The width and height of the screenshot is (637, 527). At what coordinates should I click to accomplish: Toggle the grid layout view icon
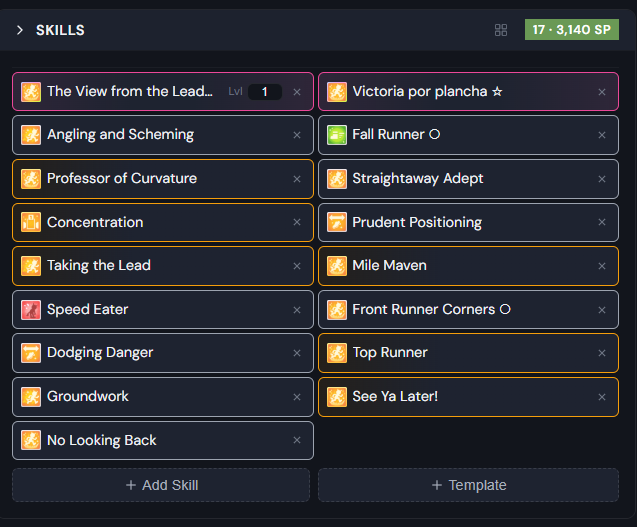pyautogui.click(x=501, y=30)
